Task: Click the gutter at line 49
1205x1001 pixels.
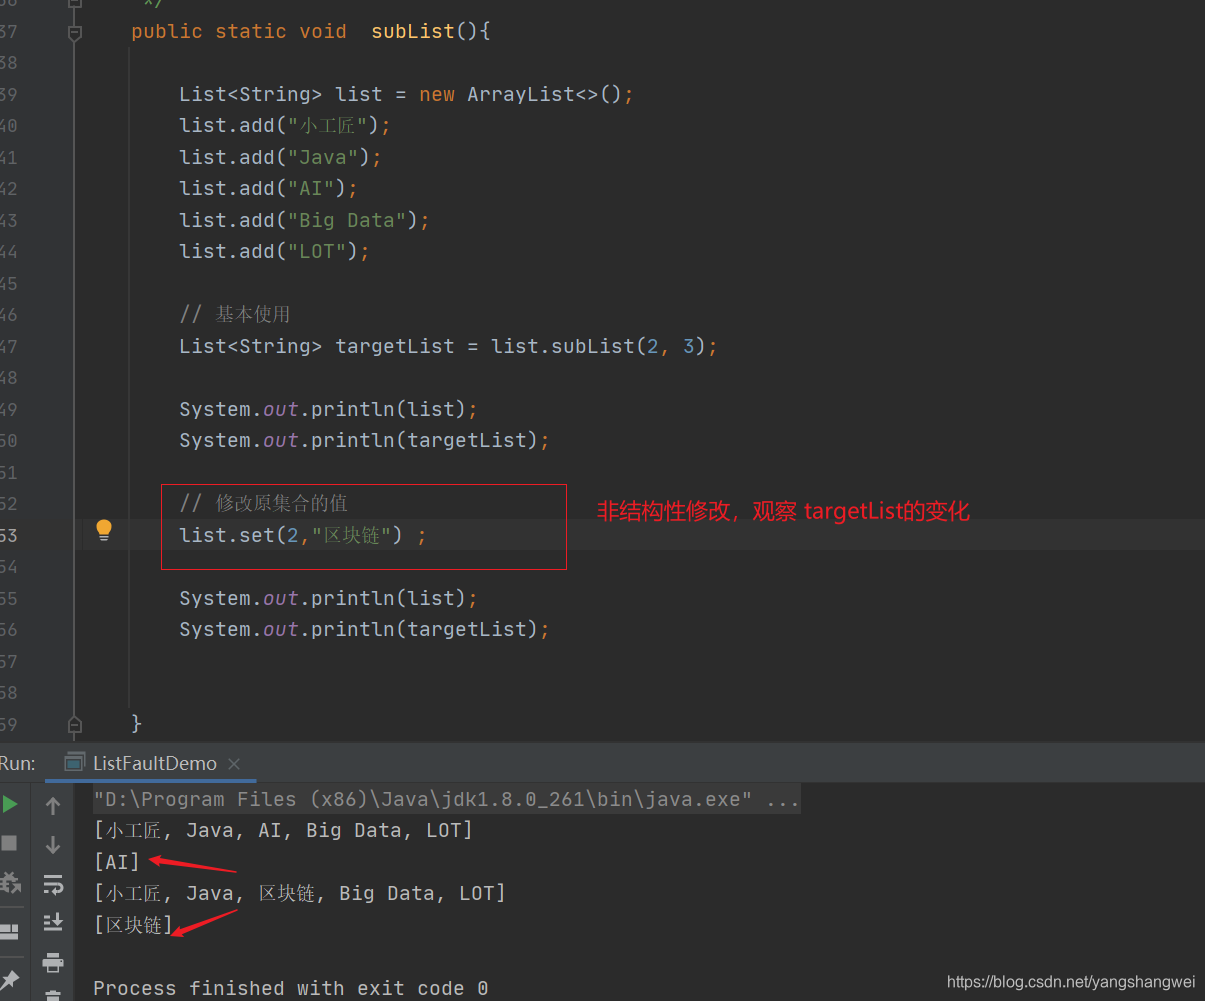Action: click(9, 409)
